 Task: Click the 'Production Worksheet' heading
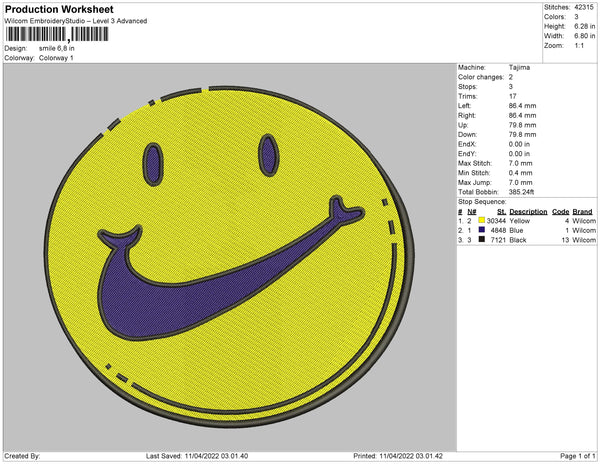tap(59, 10)
